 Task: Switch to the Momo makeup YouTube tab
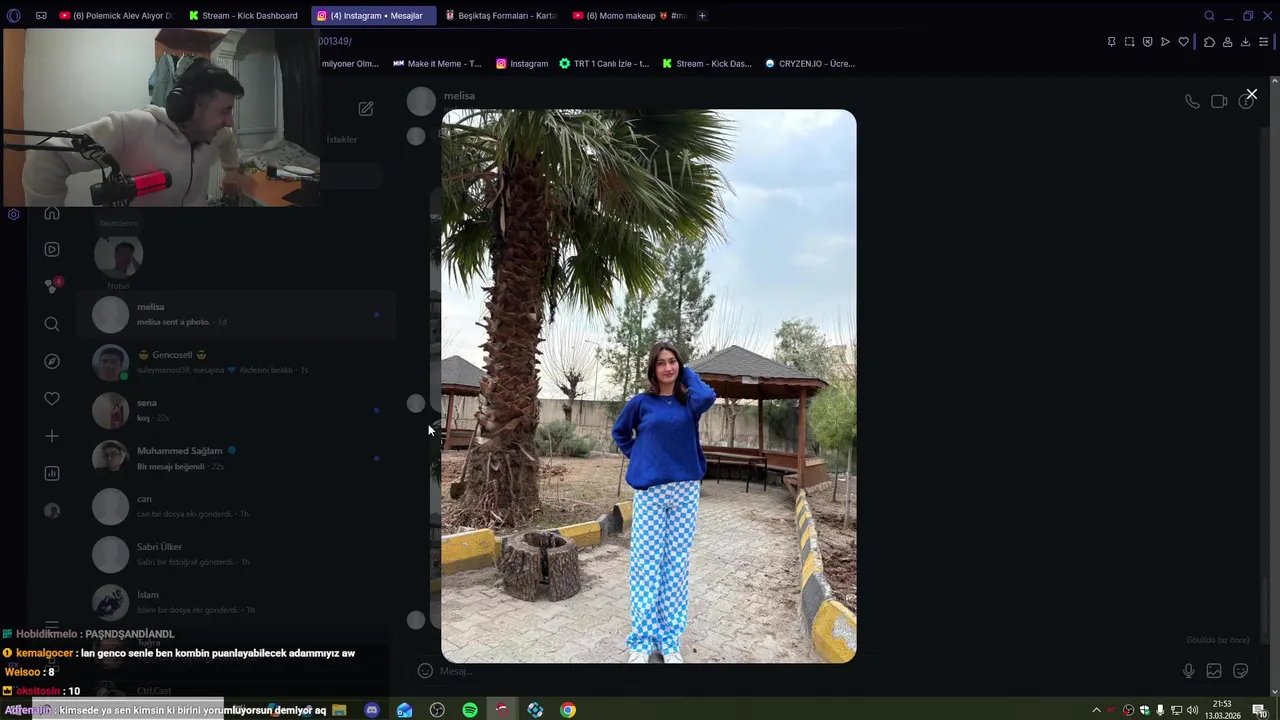click(x=630, y=16)
